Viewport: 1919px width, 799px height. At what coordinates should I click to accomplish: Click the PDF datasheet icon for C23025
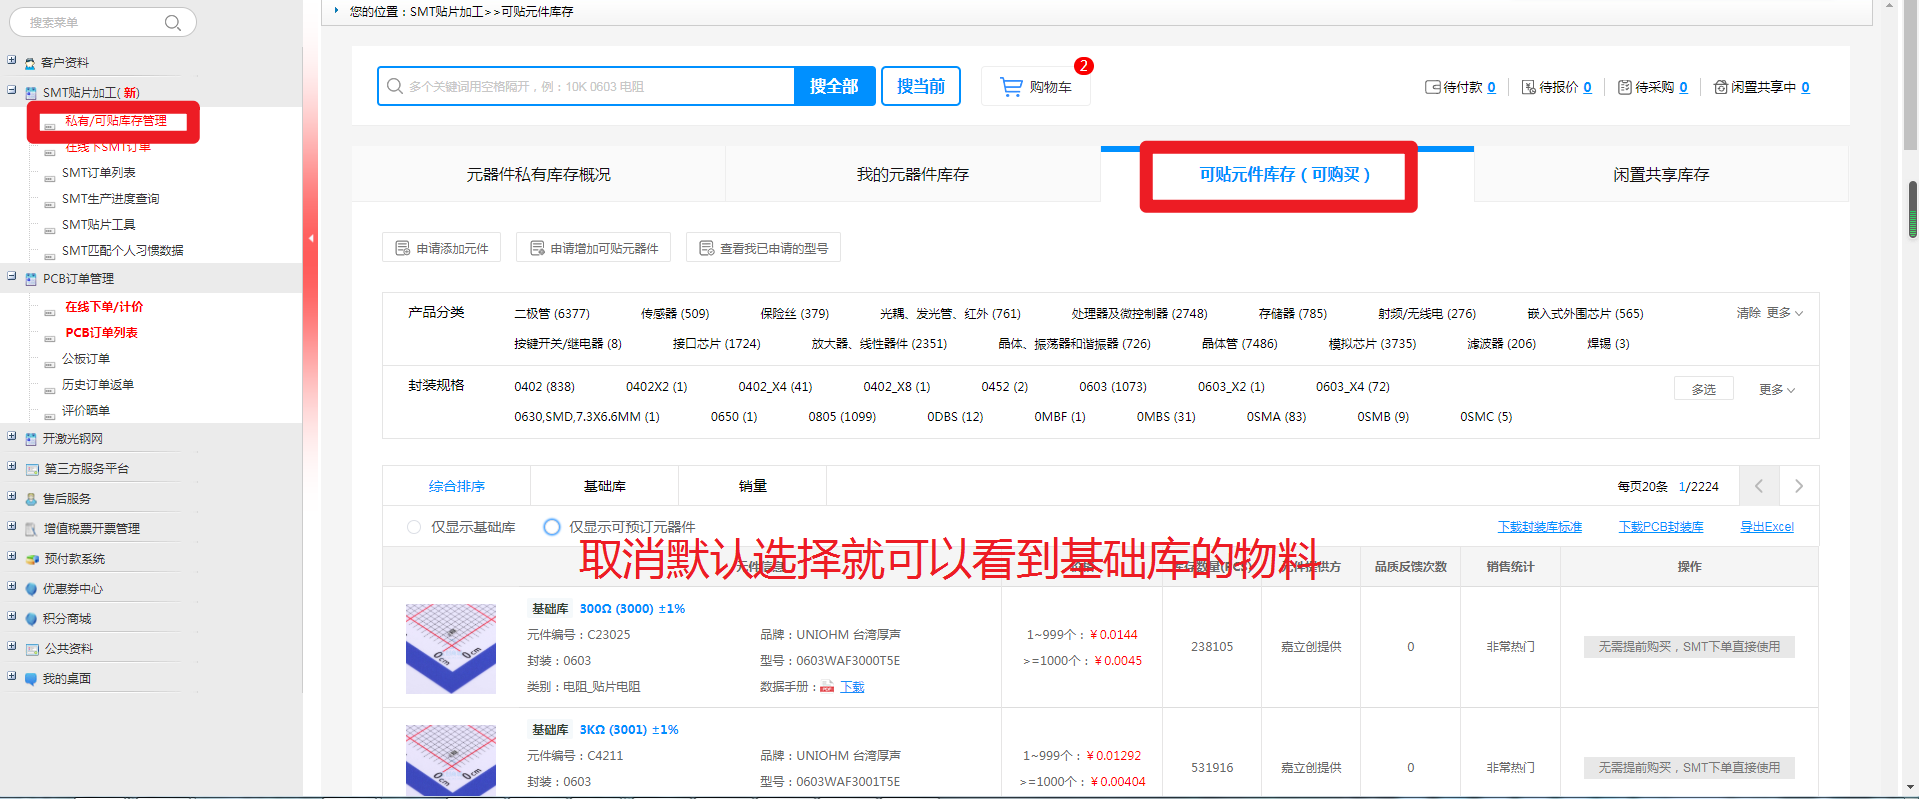click(x=827, y=687)
